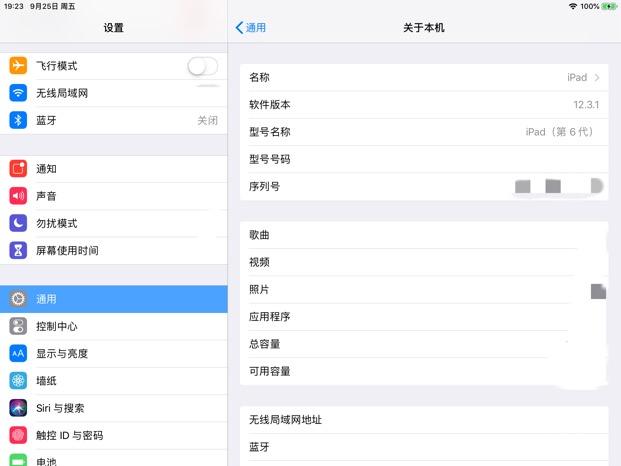Tap the 照片 row label
Viewport: 621px width, 466px height.
[x=259, y=289]
